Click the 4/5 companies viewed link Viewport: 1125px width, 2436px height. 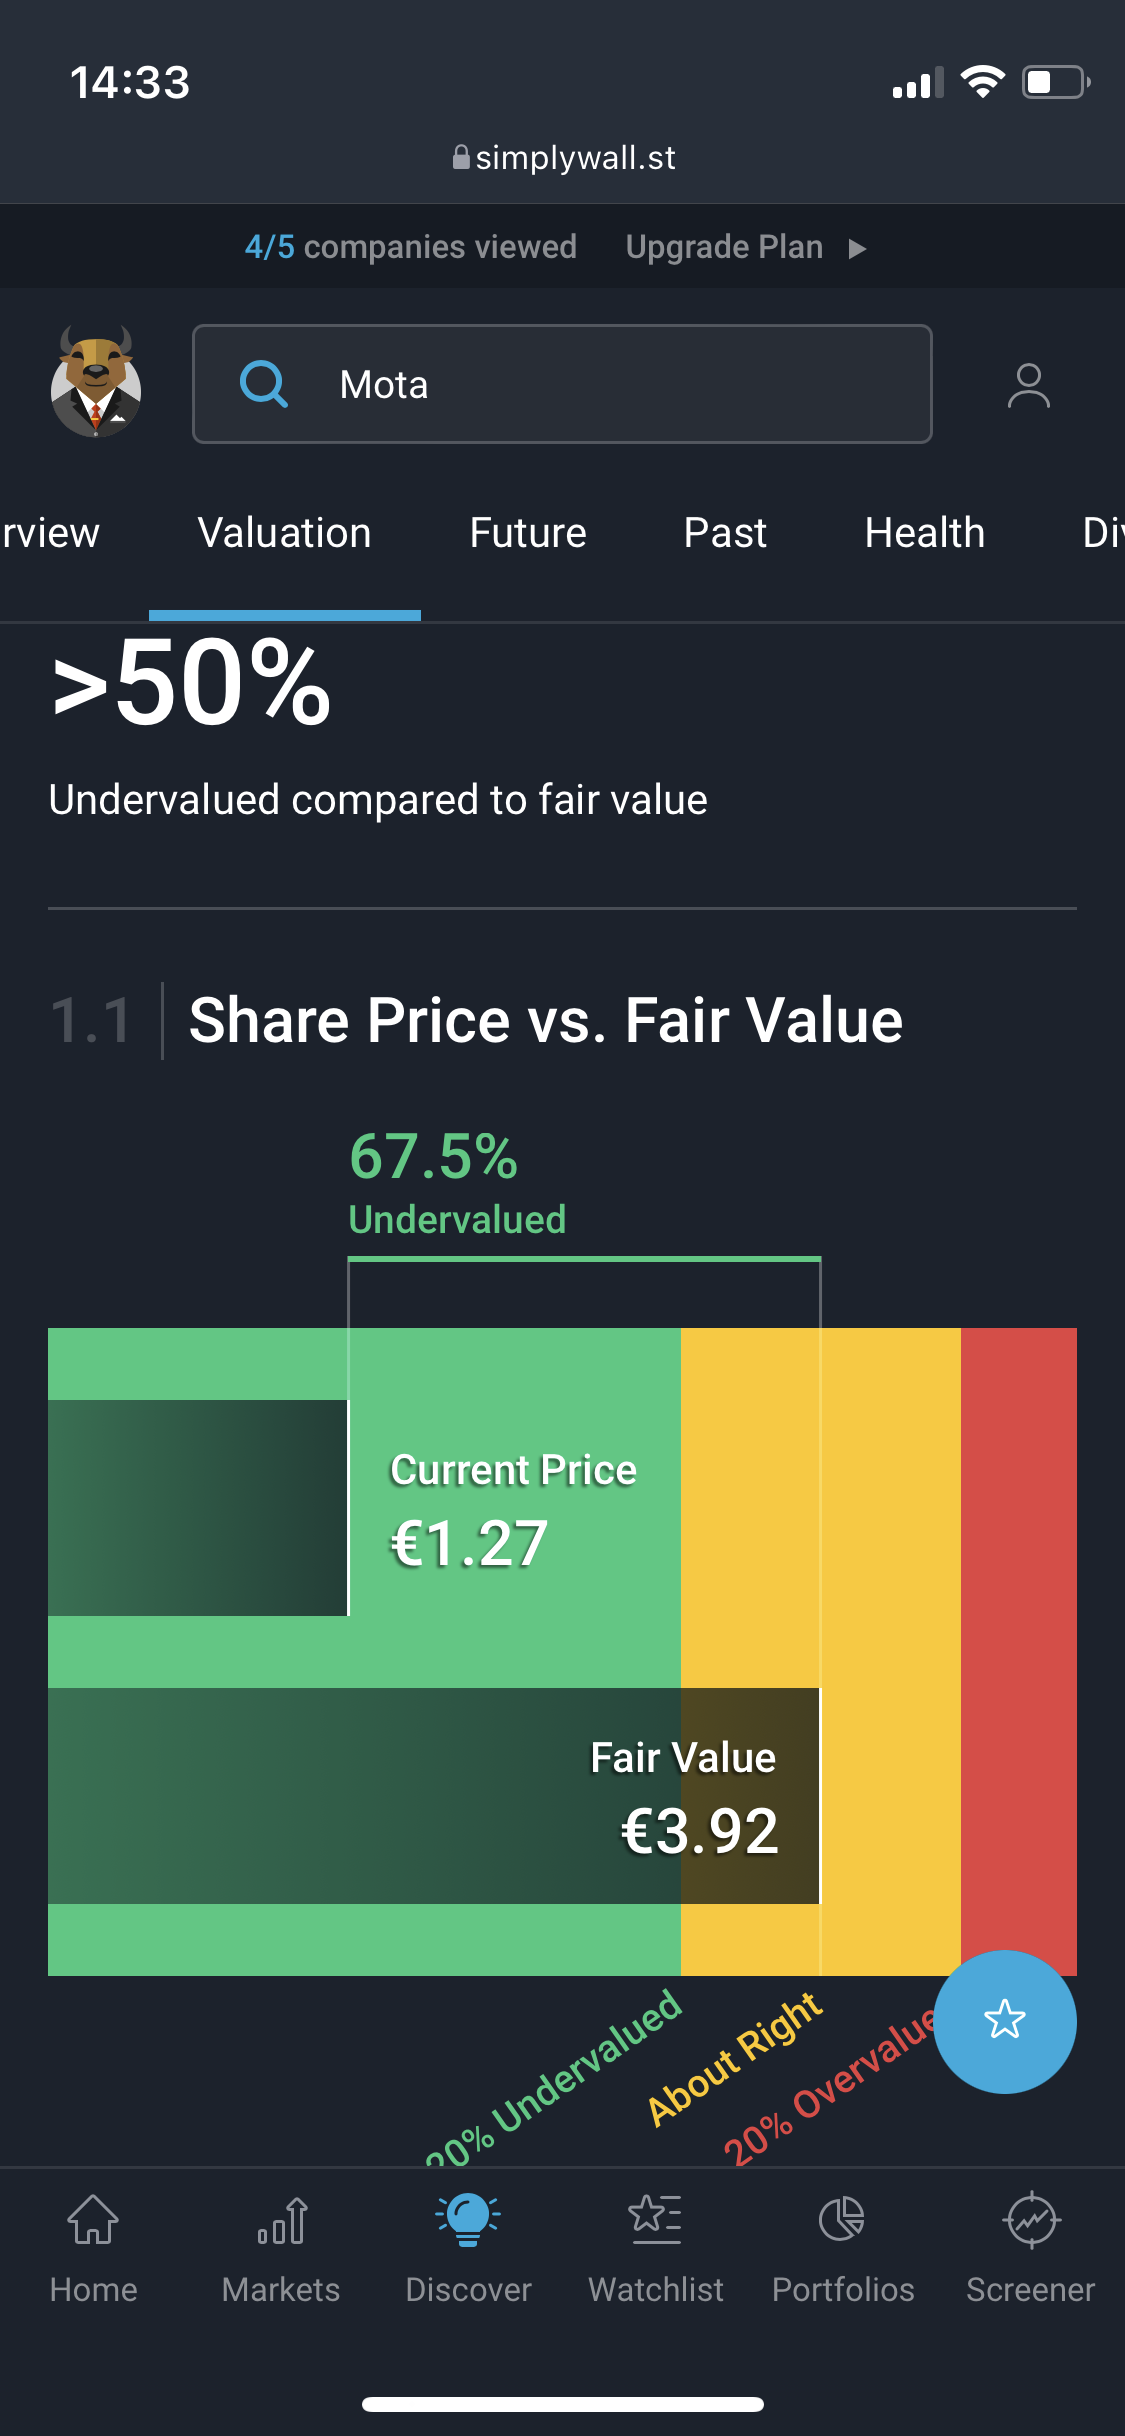tap(411, 247)
